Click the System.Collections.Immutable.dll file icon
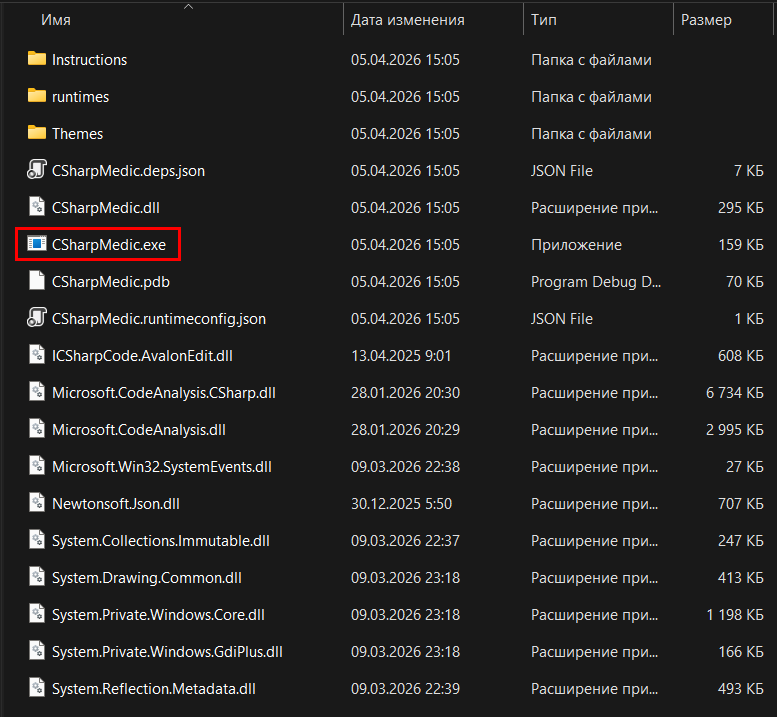The height and width of the screenshot is (717, 777). [37, 540]
